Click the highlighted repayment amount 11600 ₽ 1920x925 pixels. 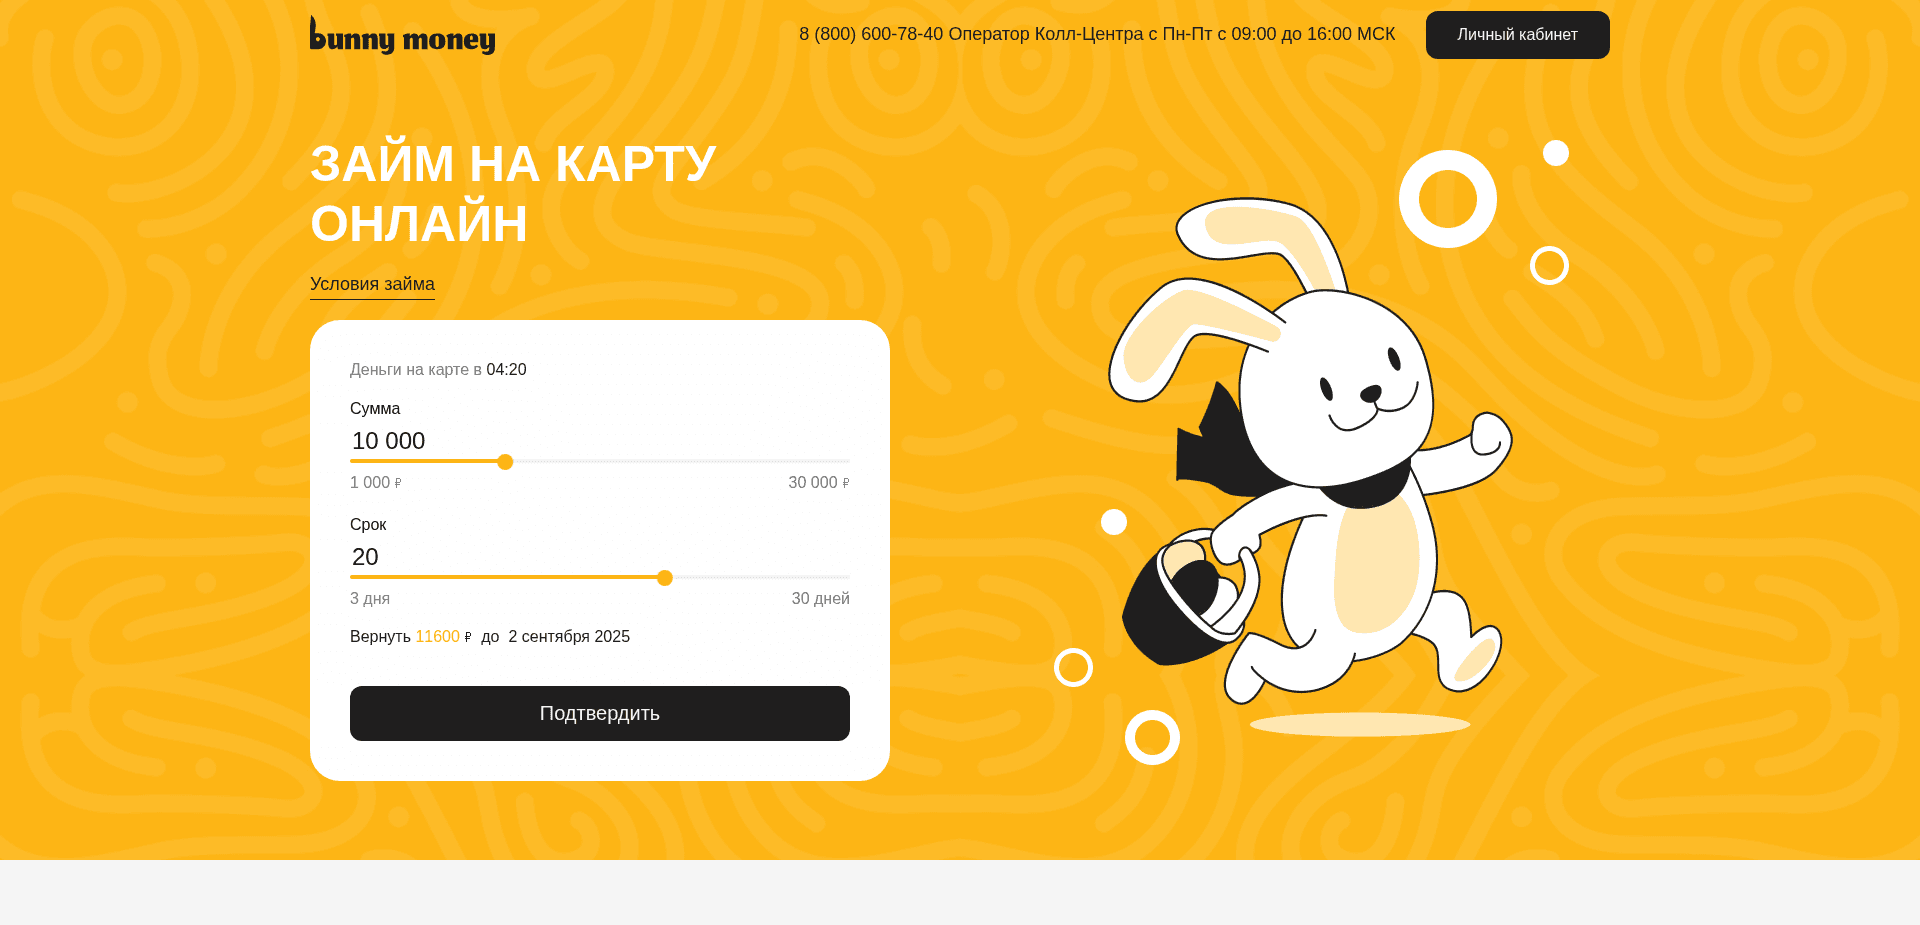click(x=438, y=636)
